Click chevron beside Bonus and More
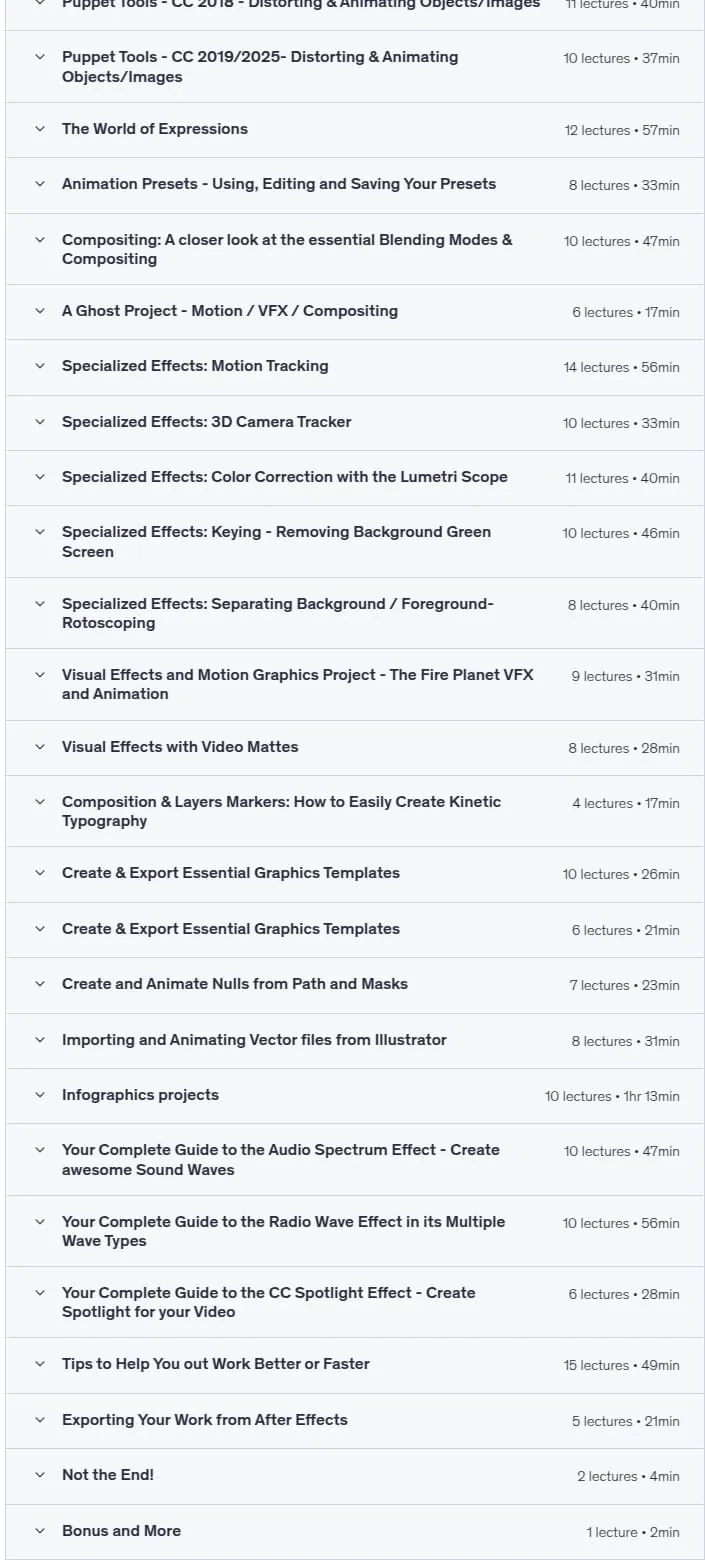Image resolution: width=705 pixels, height=1560 pixels. click(40, 1531)
